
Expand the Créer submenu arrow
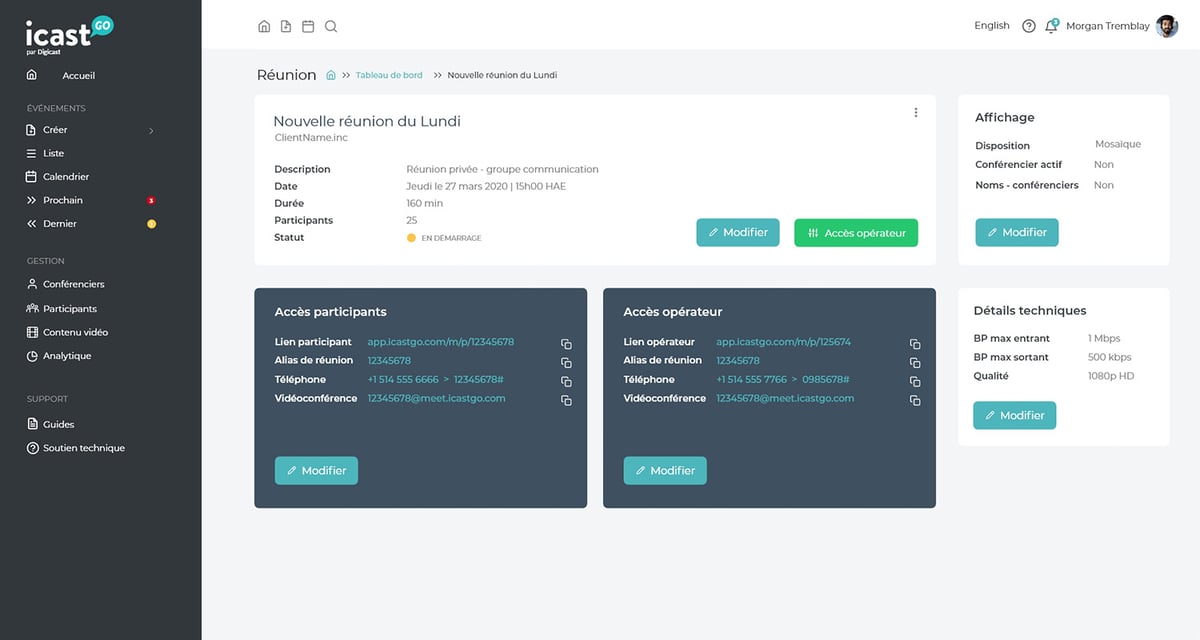tap(151, 130)
